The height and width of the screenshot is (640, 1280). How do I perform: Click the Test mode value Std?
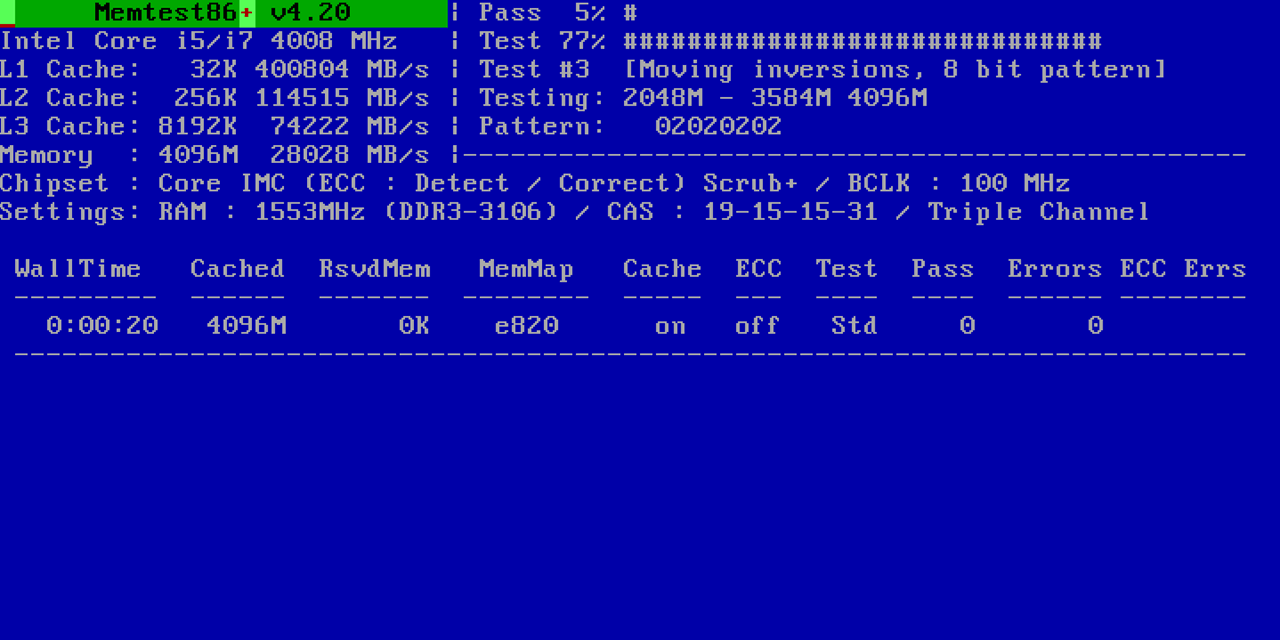coord(854,326)
